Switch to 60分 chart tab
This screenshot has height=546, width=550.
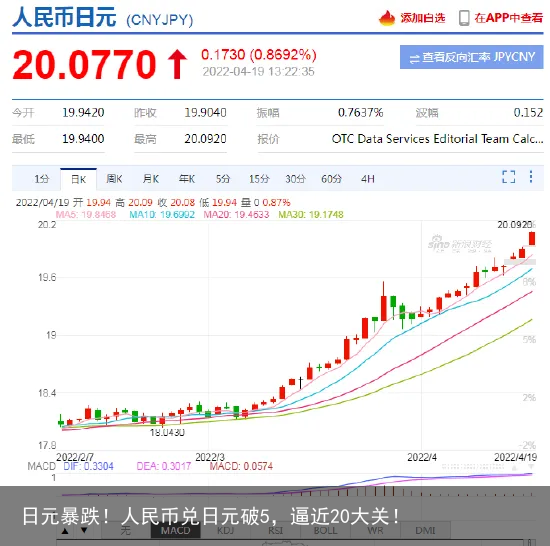click(x=331, y=179)
